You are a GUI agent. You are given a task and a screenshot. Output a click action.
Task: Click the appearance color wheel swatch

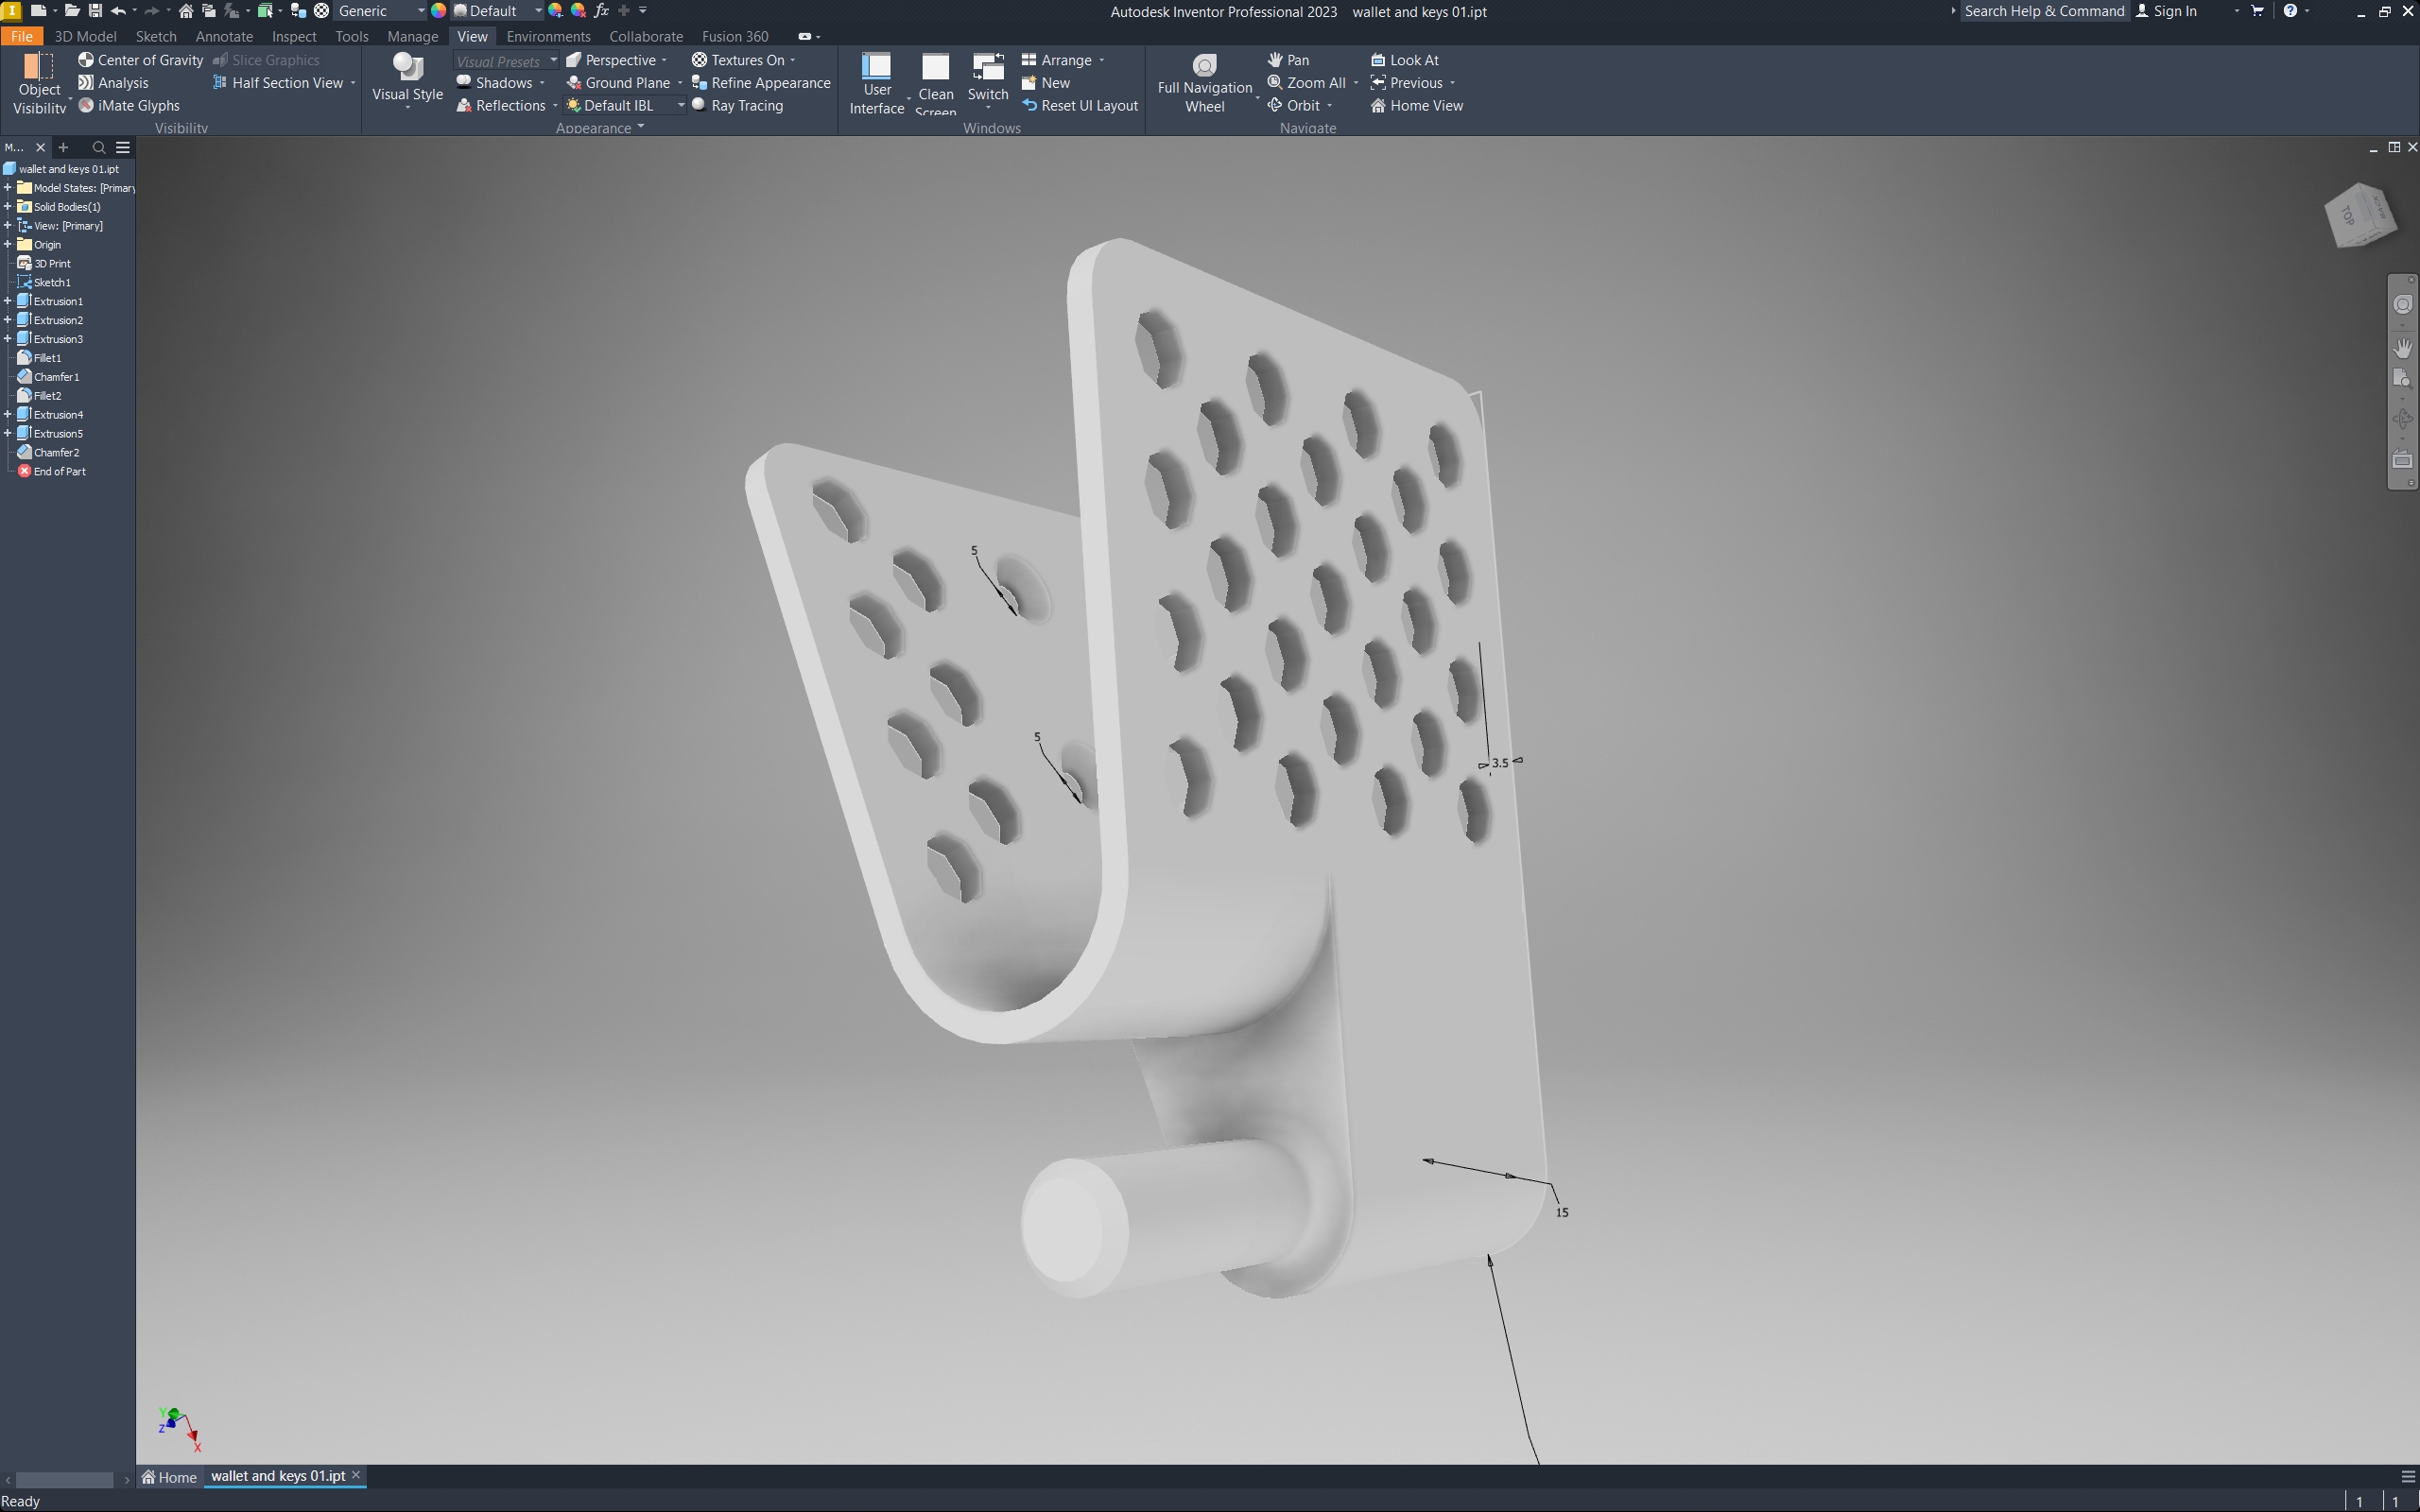click(438, 11)
